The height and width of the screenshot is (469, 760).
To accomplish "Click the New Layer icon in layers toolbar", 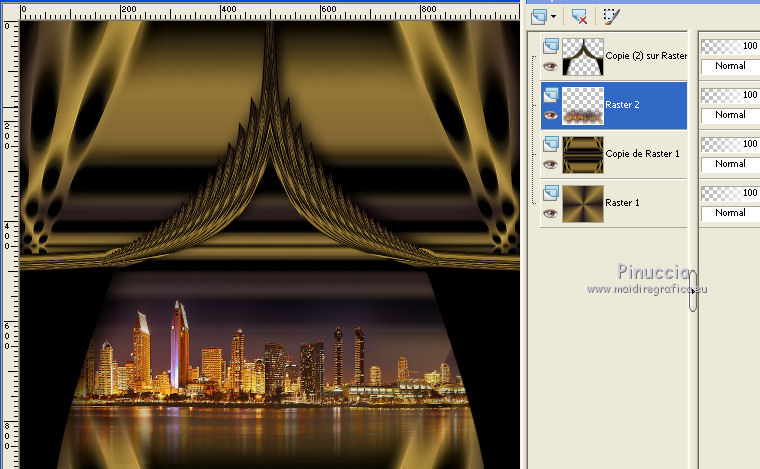I will click(x=538, y=16).
